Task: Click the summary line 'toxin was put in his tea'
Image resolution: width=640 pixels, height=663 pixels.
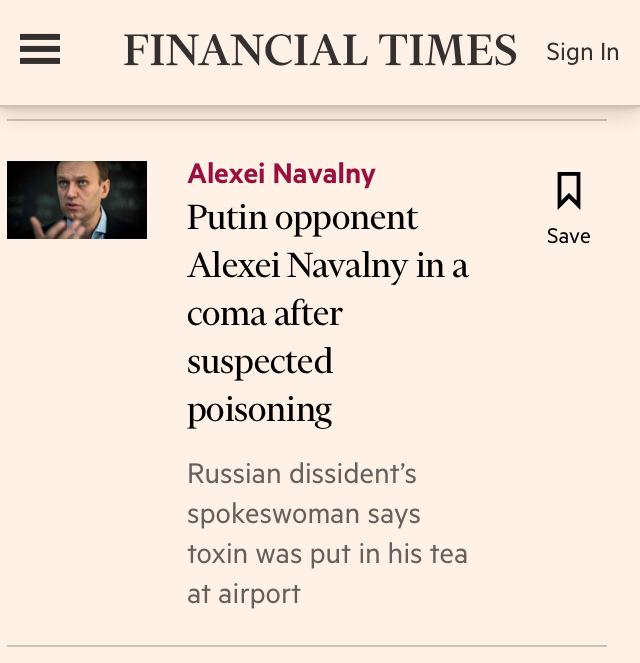Action: (x=327, y=553)
